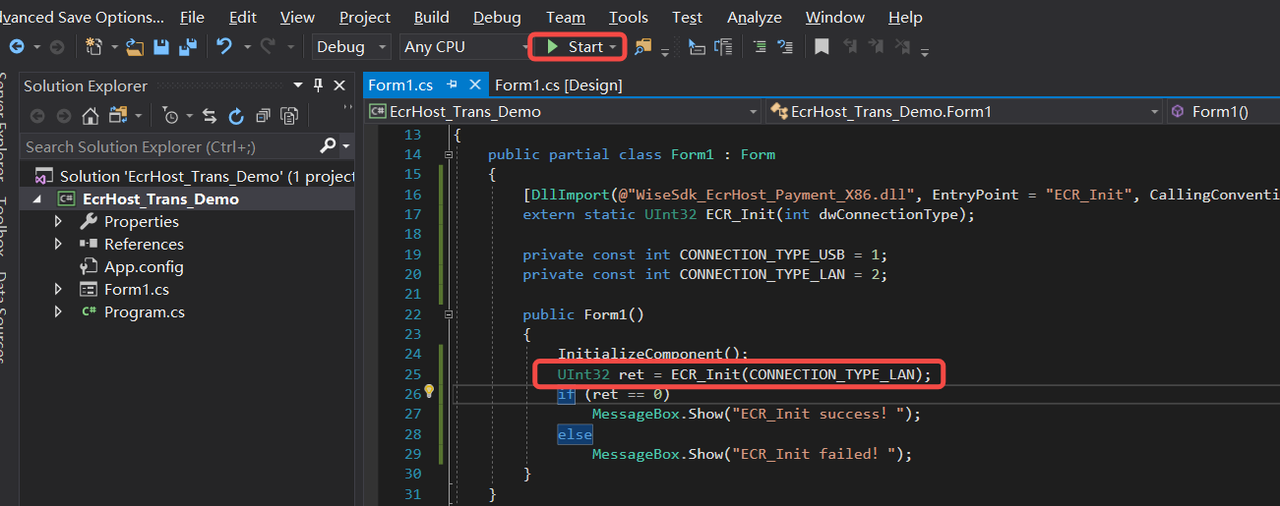This screenshot has height=506, width=1280.
Task: Open the Project menu
Action: (365, 17)
